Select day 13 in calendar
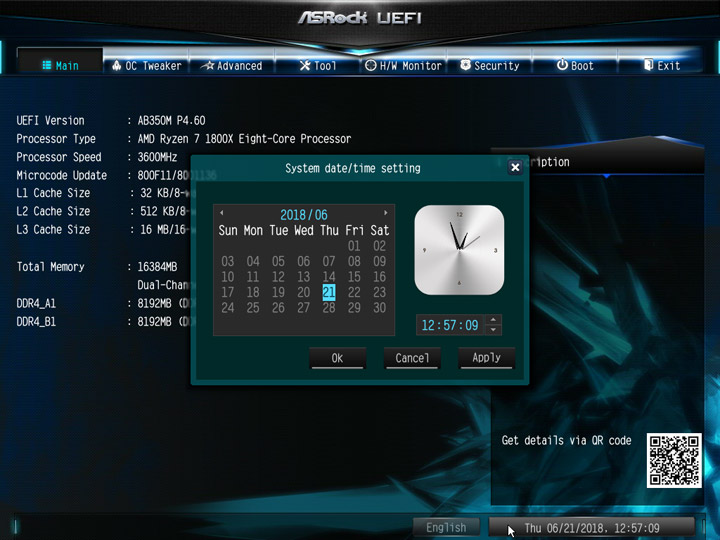Screen dimensions: 720x540 [304, 277]
